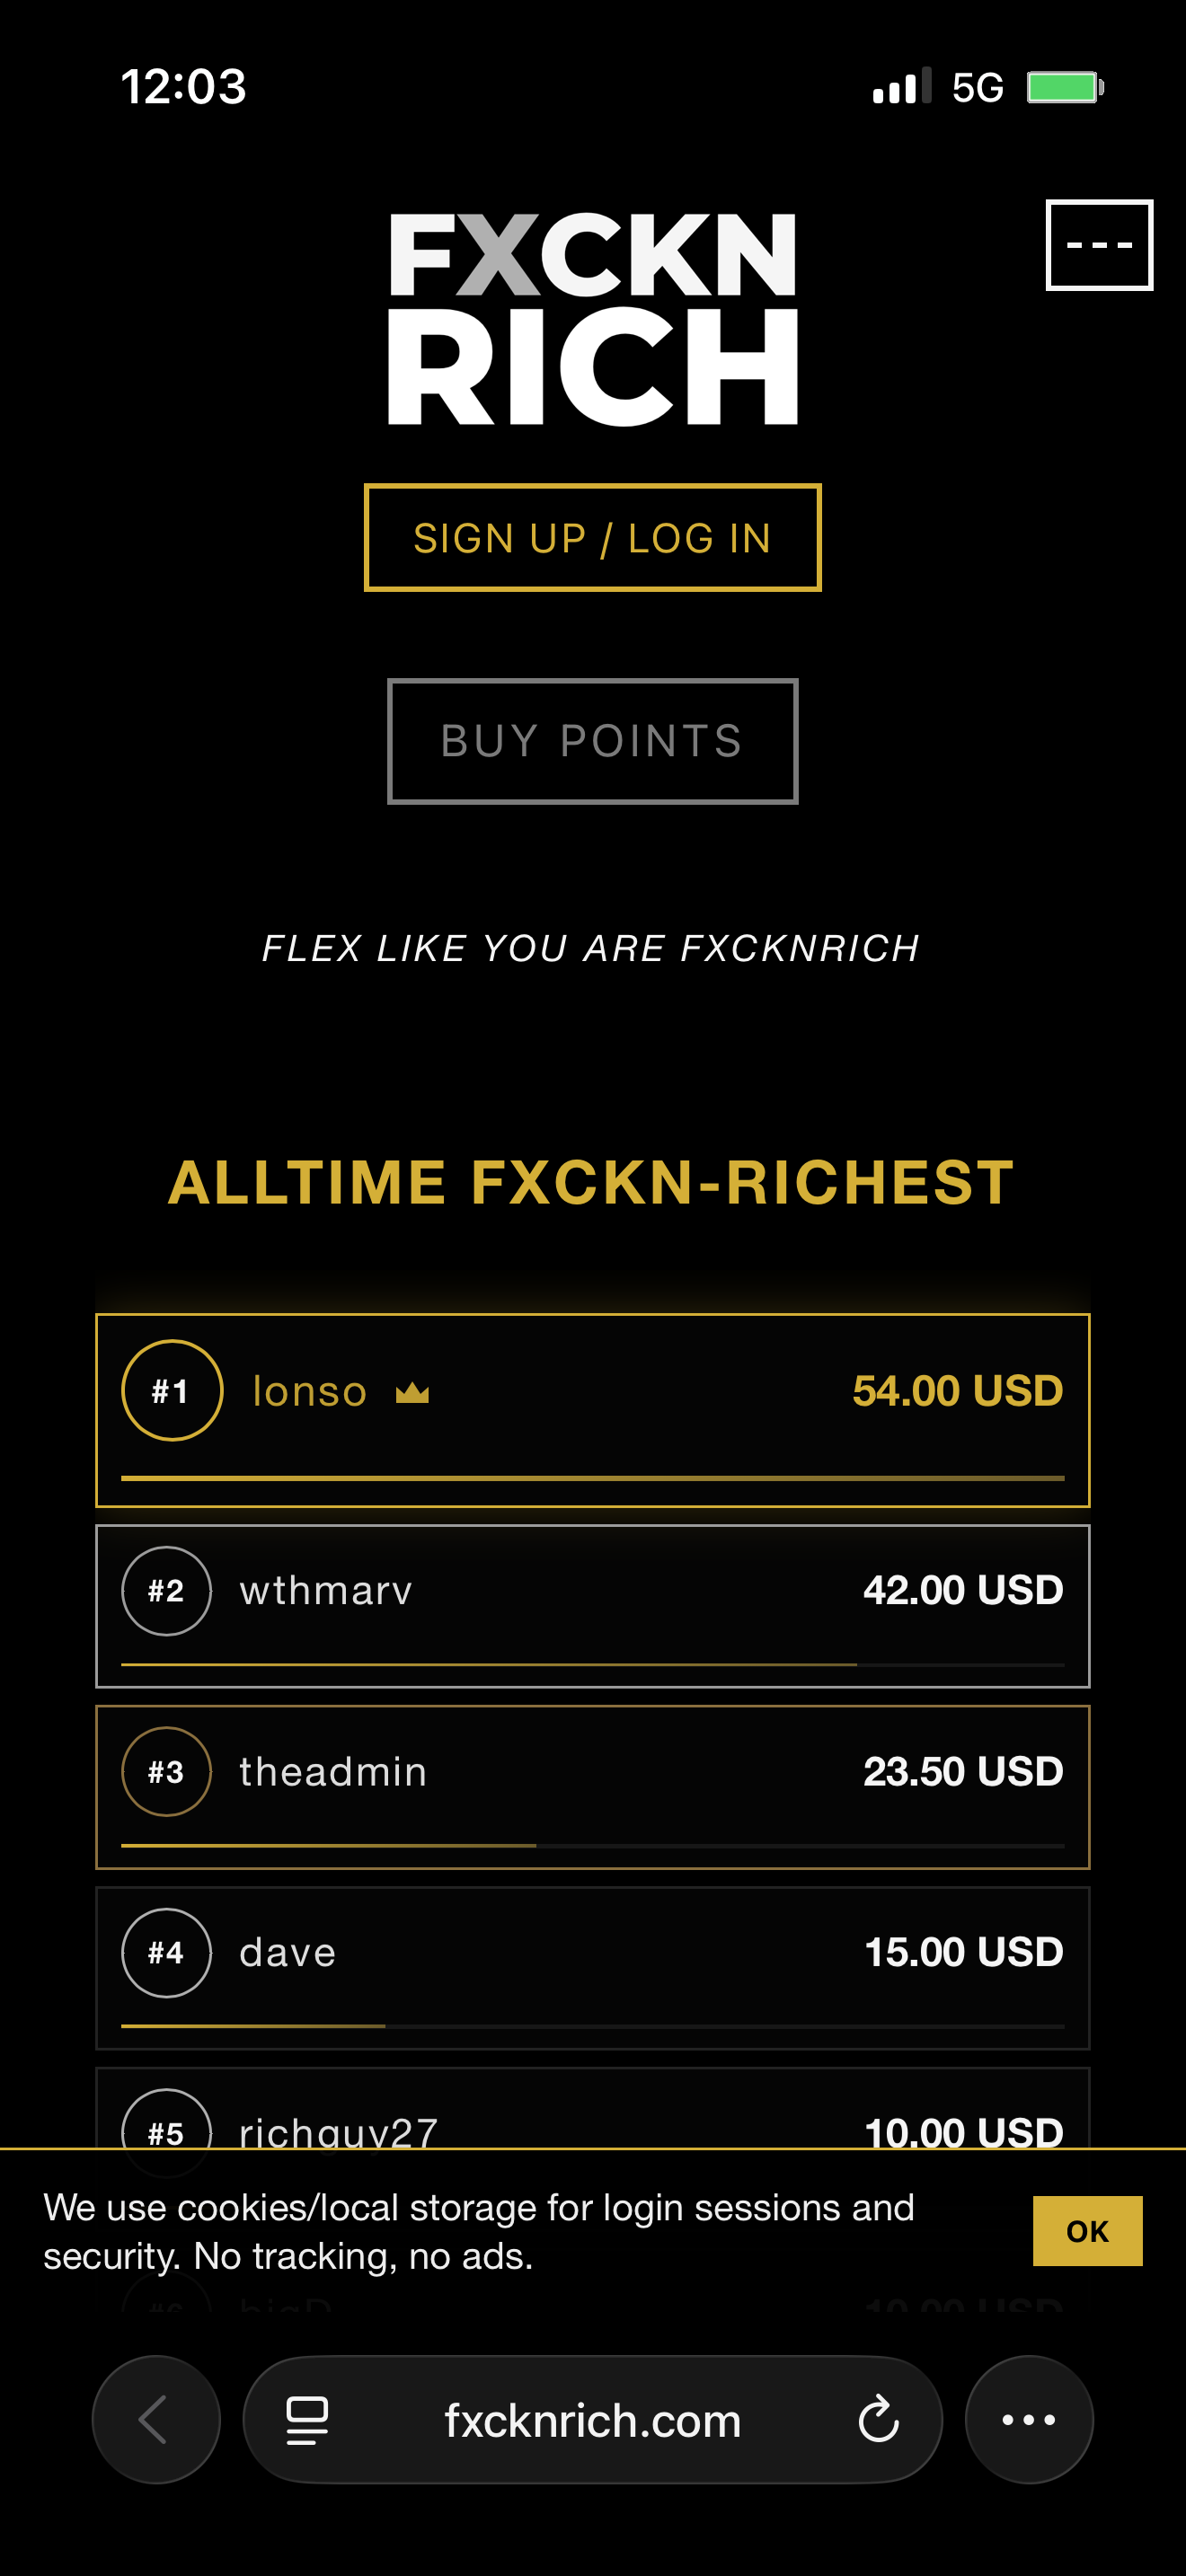Select the #3 rank badge for theadmin

(x=166, y=1771)
